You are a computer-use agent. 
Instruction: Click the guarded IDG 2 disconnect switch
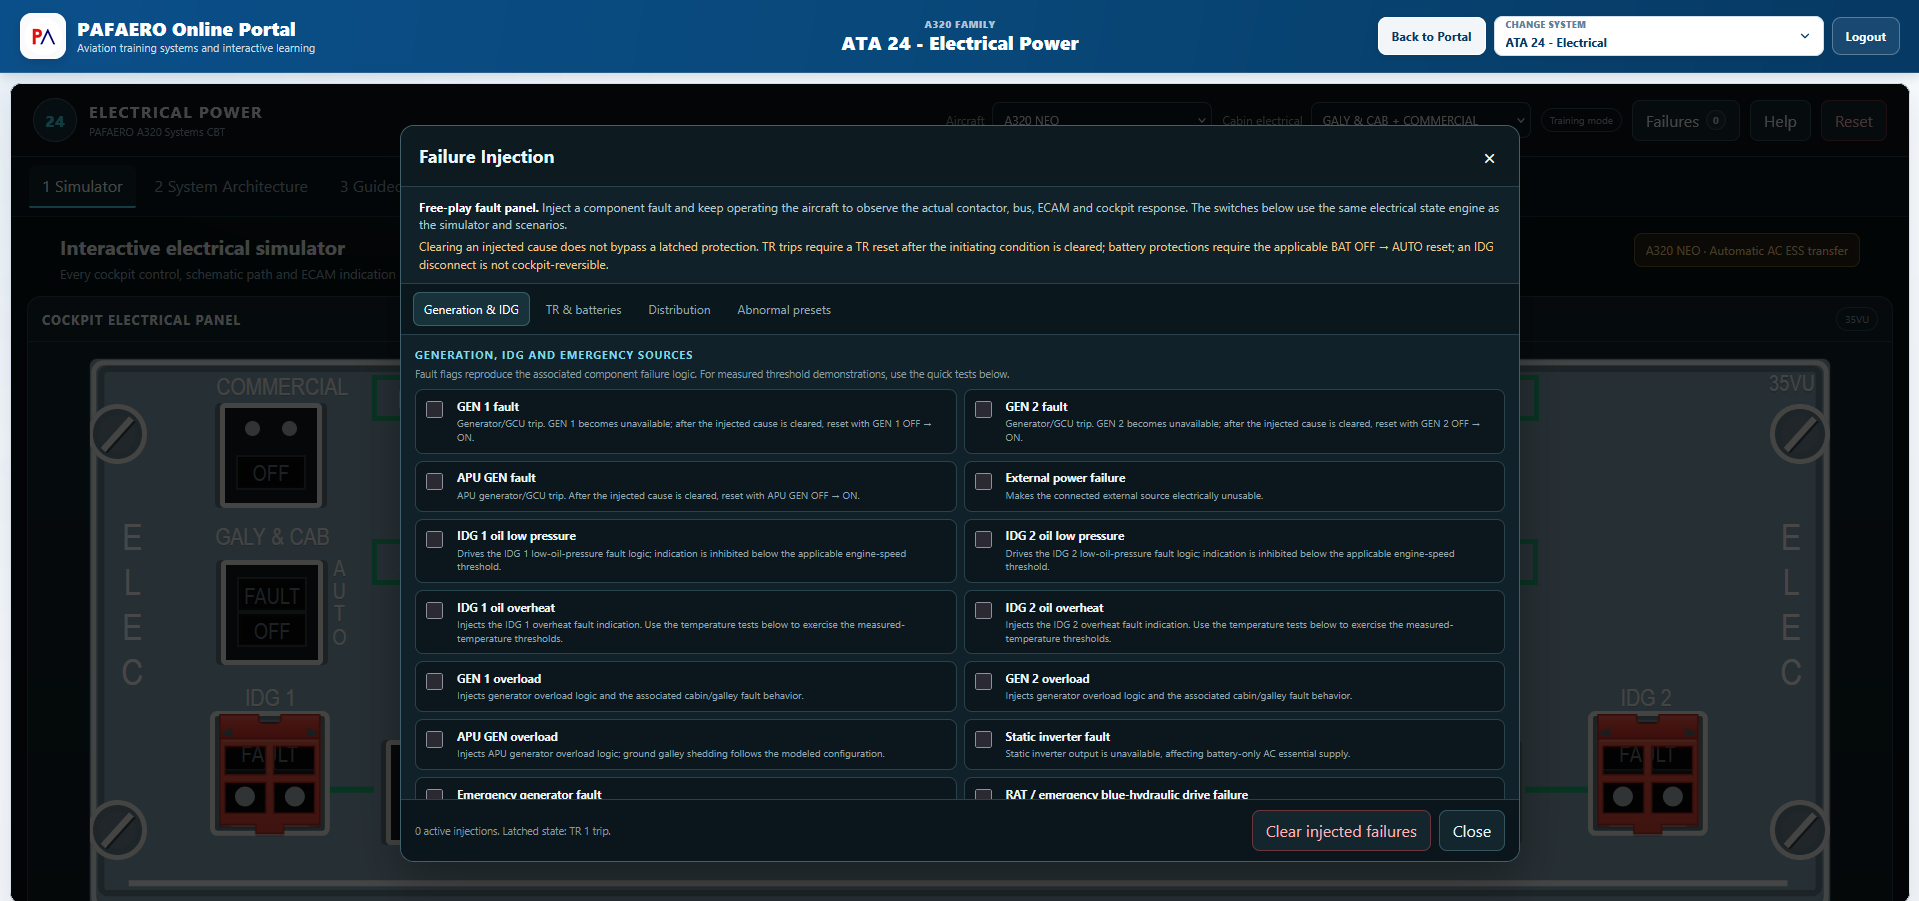1648,773
